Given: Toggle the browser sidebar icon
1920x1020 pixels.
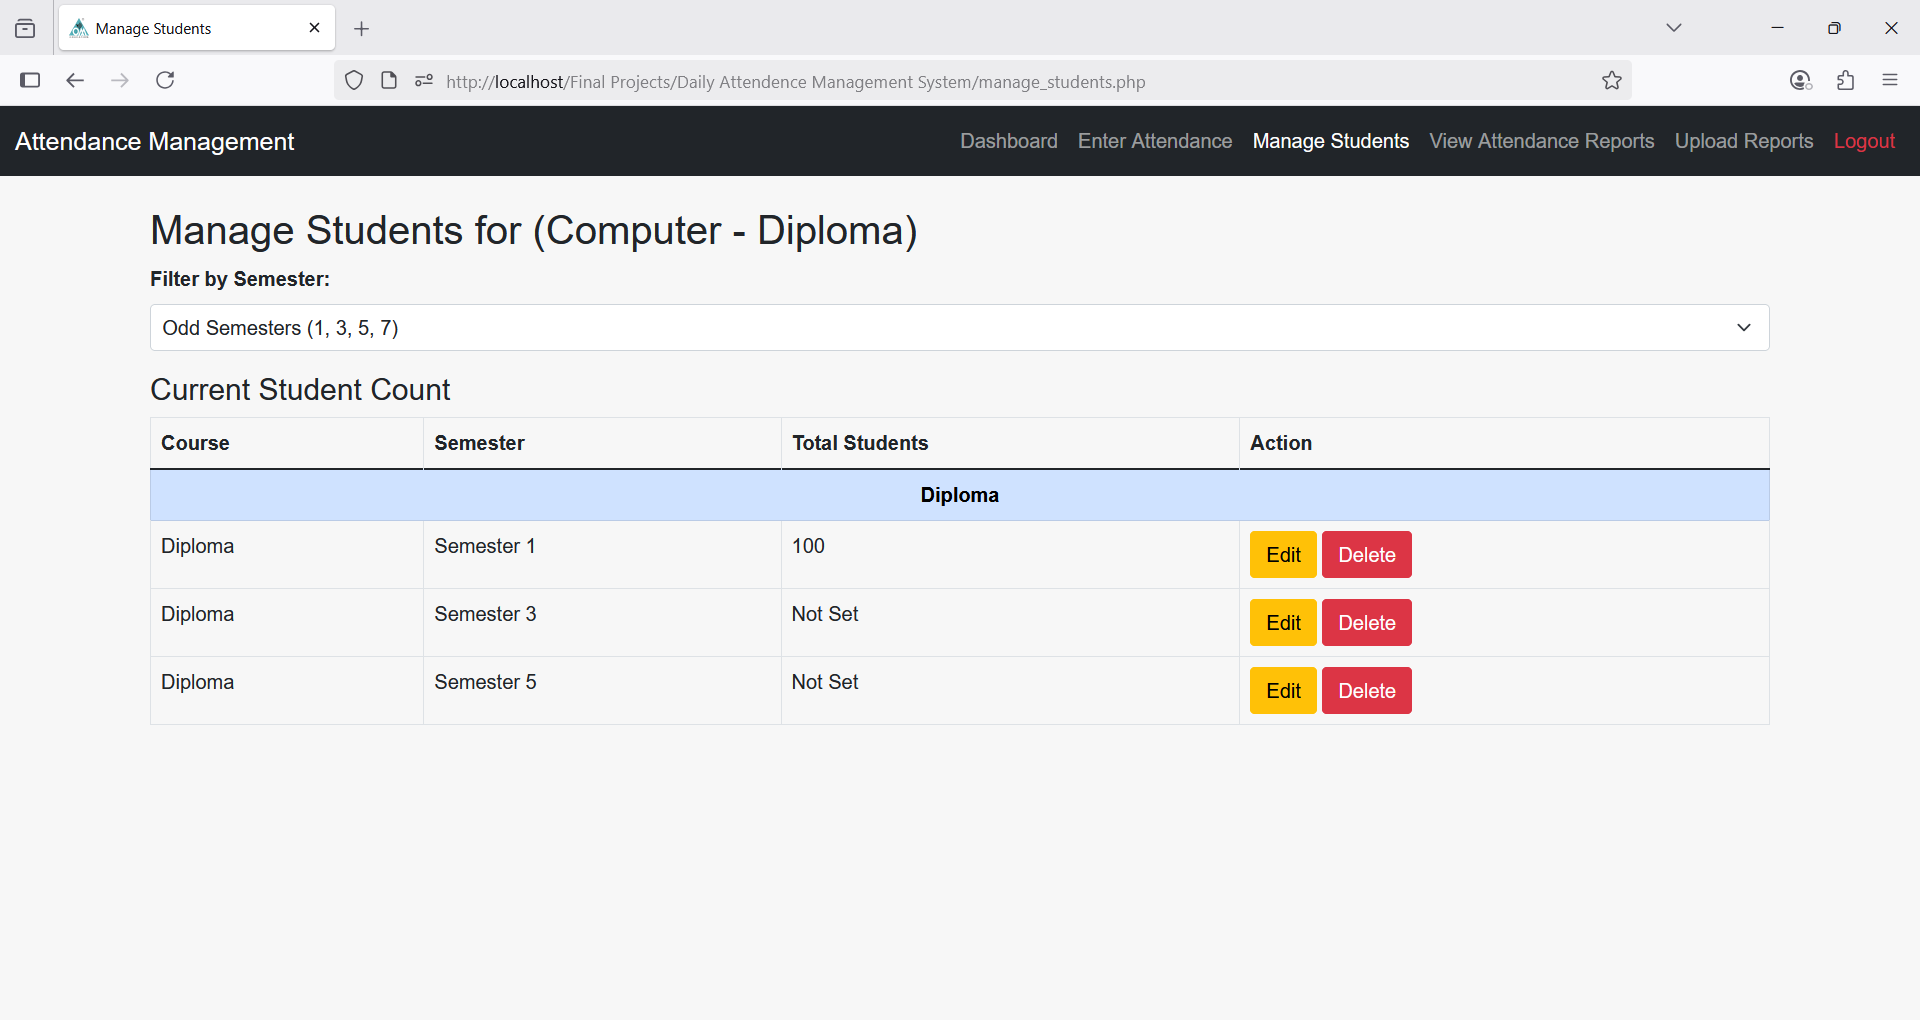Looking at the screenshot, I should 30,81.
